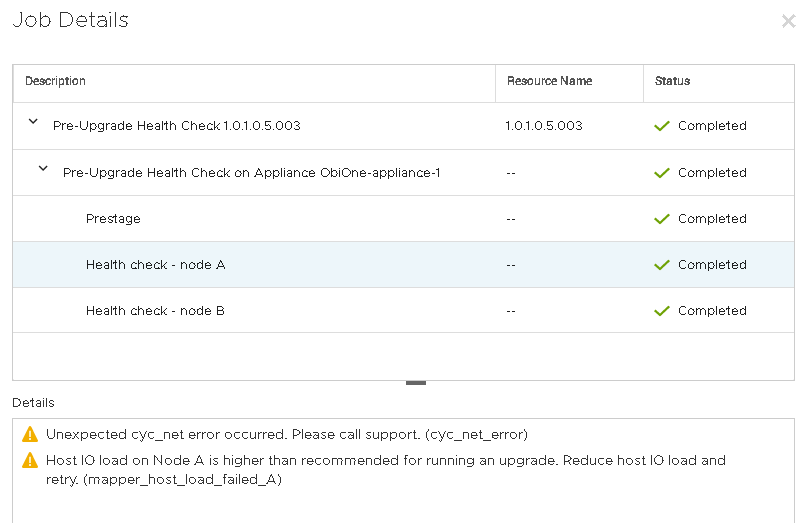
Task: Click the panel splitter handle above Details
Action: [x=416, y=383]
